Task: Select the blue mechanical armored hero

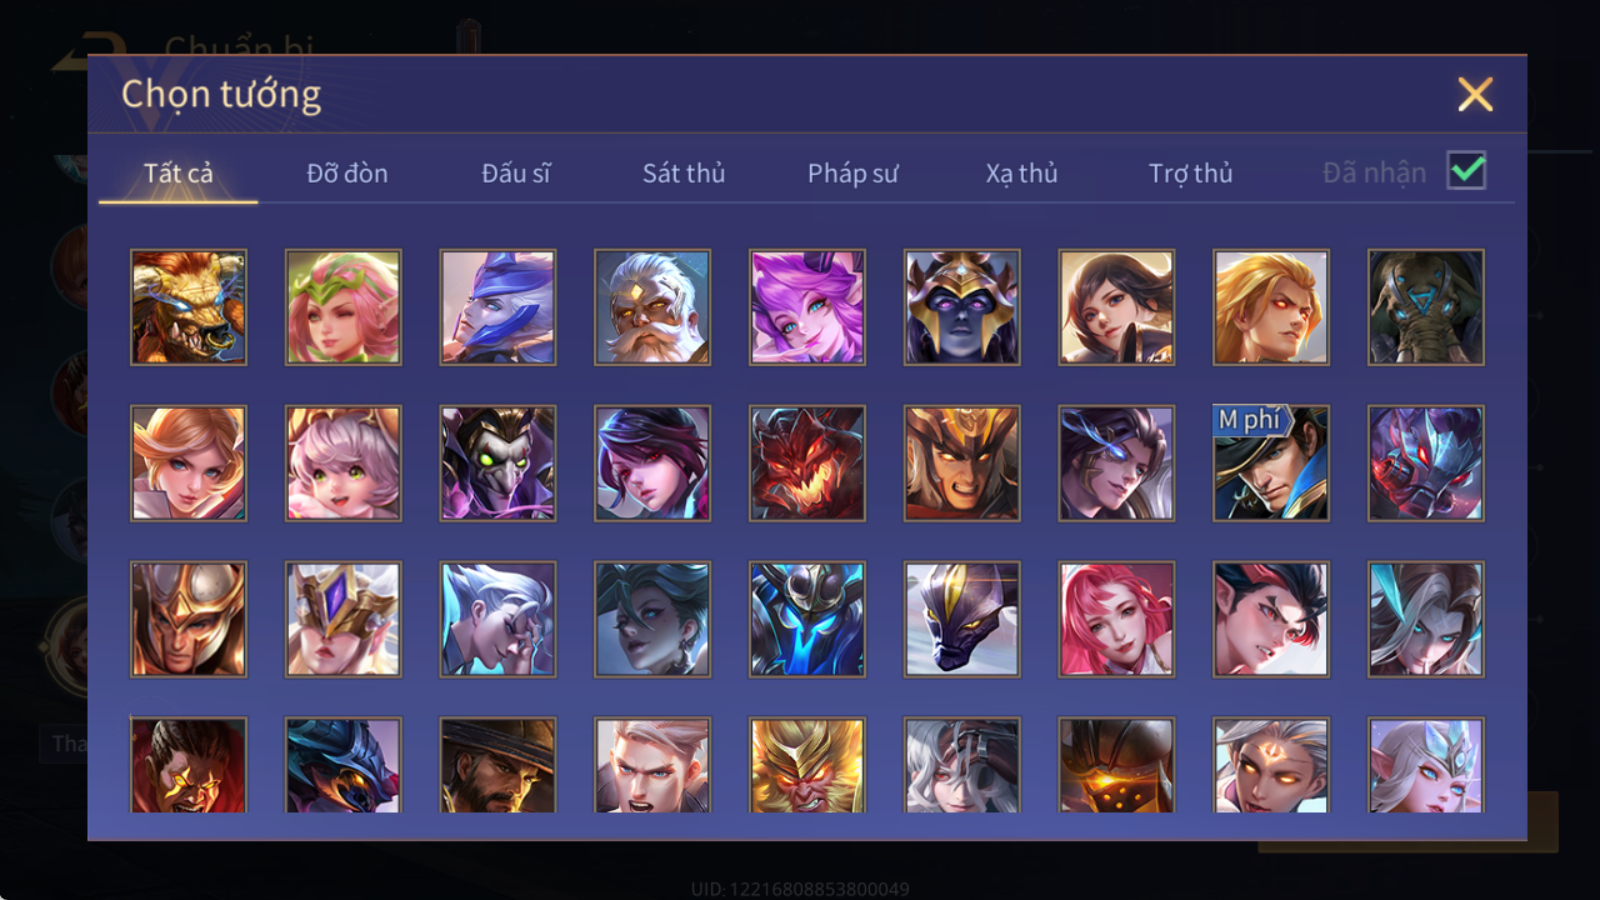Action: 807,619
